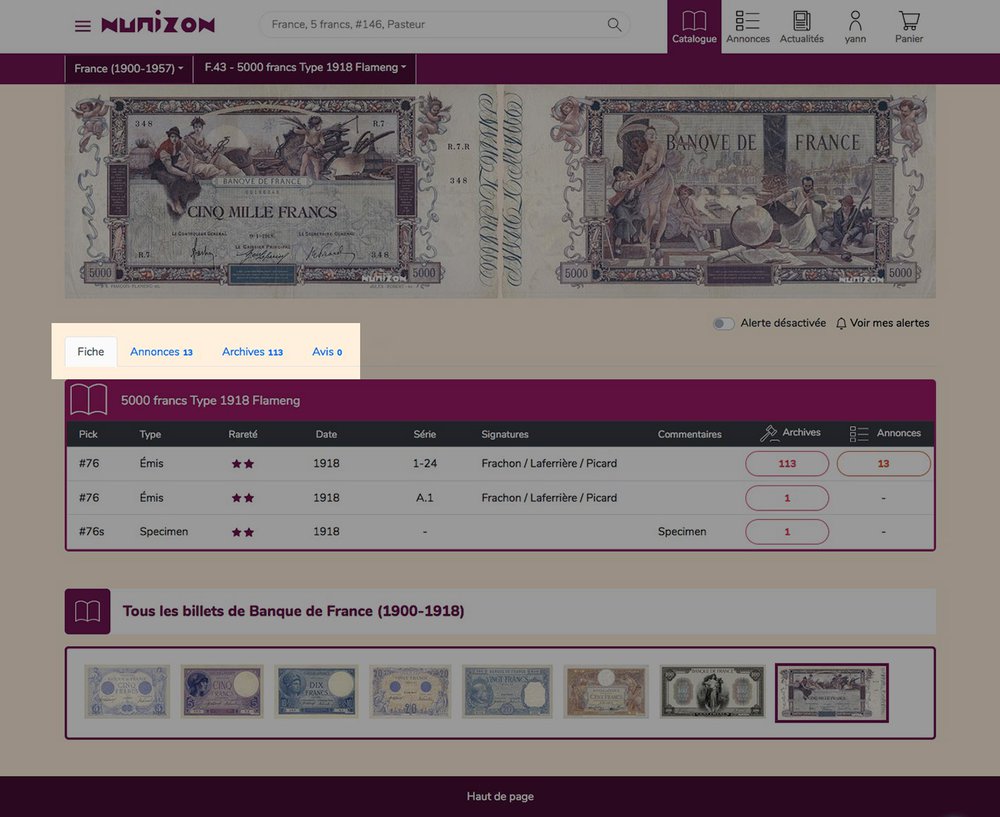The image size is (1000, 817).
Task: Expand the F.43 - 5000 francs Type 1918 dropdown
Action: (x=305, y=68)
